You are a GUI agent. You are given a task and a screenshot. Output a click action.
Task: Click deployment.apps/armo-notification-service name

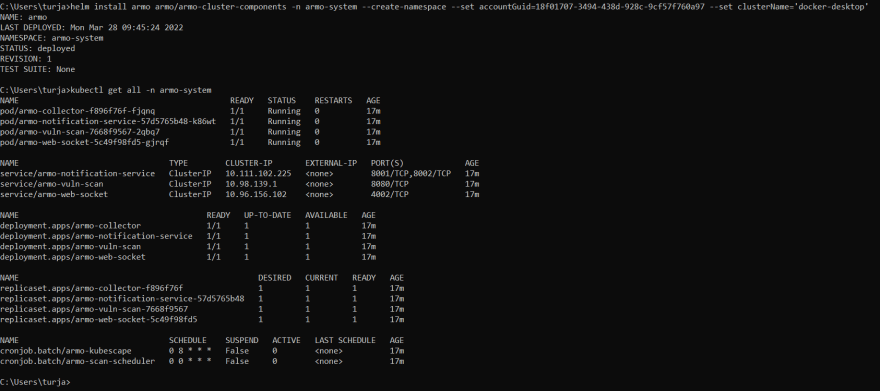pyautogui.click(x=96, y=236)
